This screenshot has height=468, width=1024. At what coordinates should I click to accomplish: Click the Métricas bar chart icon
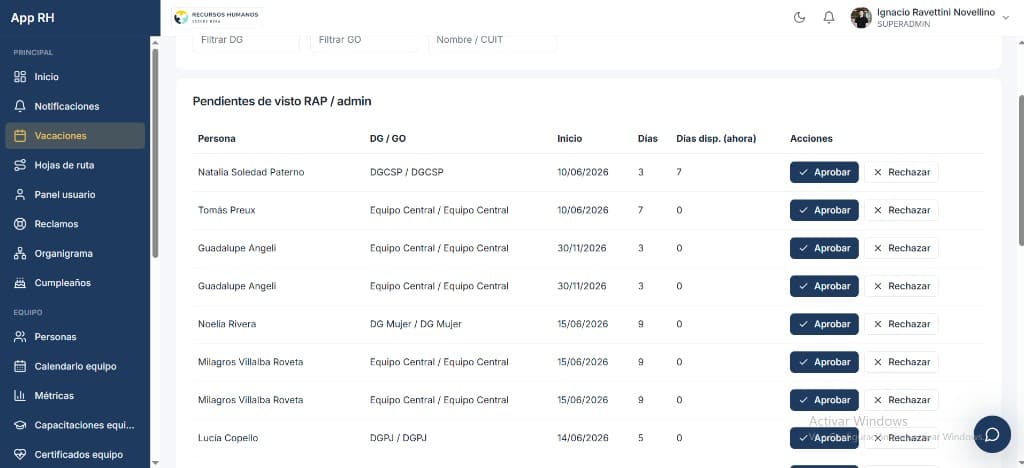point(20,396)
